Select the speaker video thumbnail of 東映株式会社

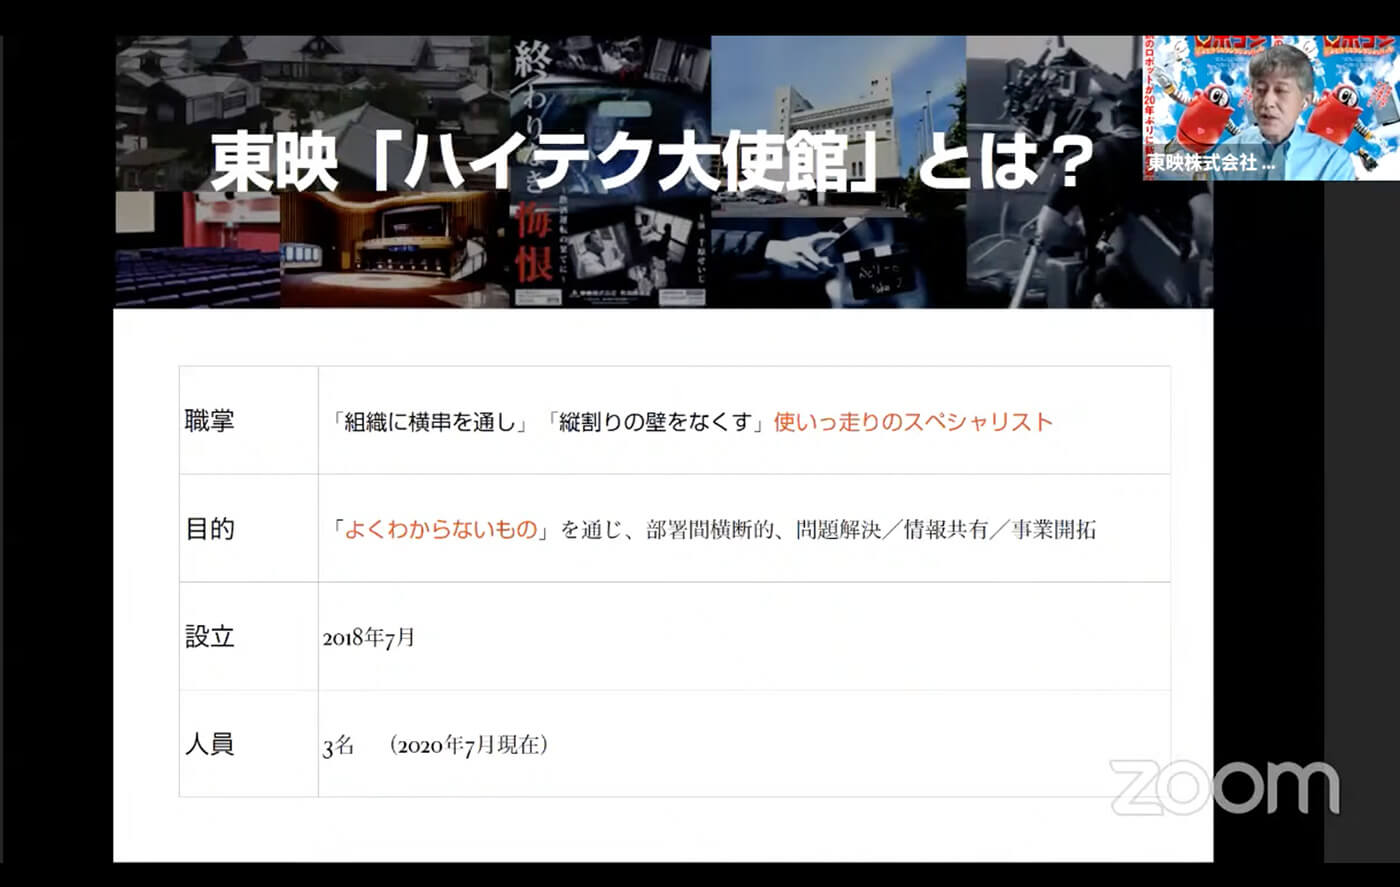click(x=1271, y=108)
